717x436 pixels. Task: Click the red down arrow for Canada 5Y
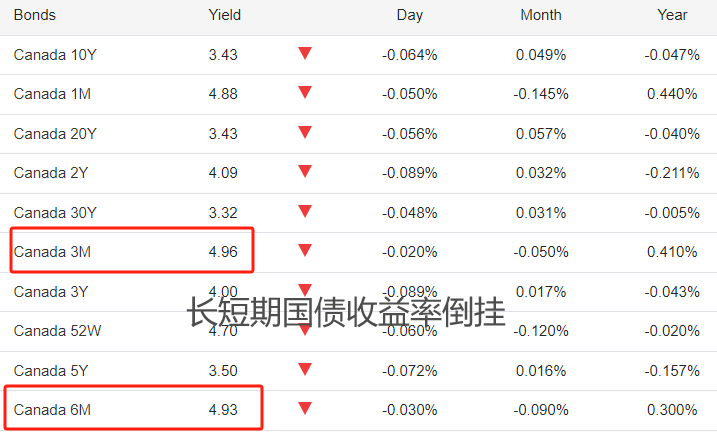tap(305, 370)
